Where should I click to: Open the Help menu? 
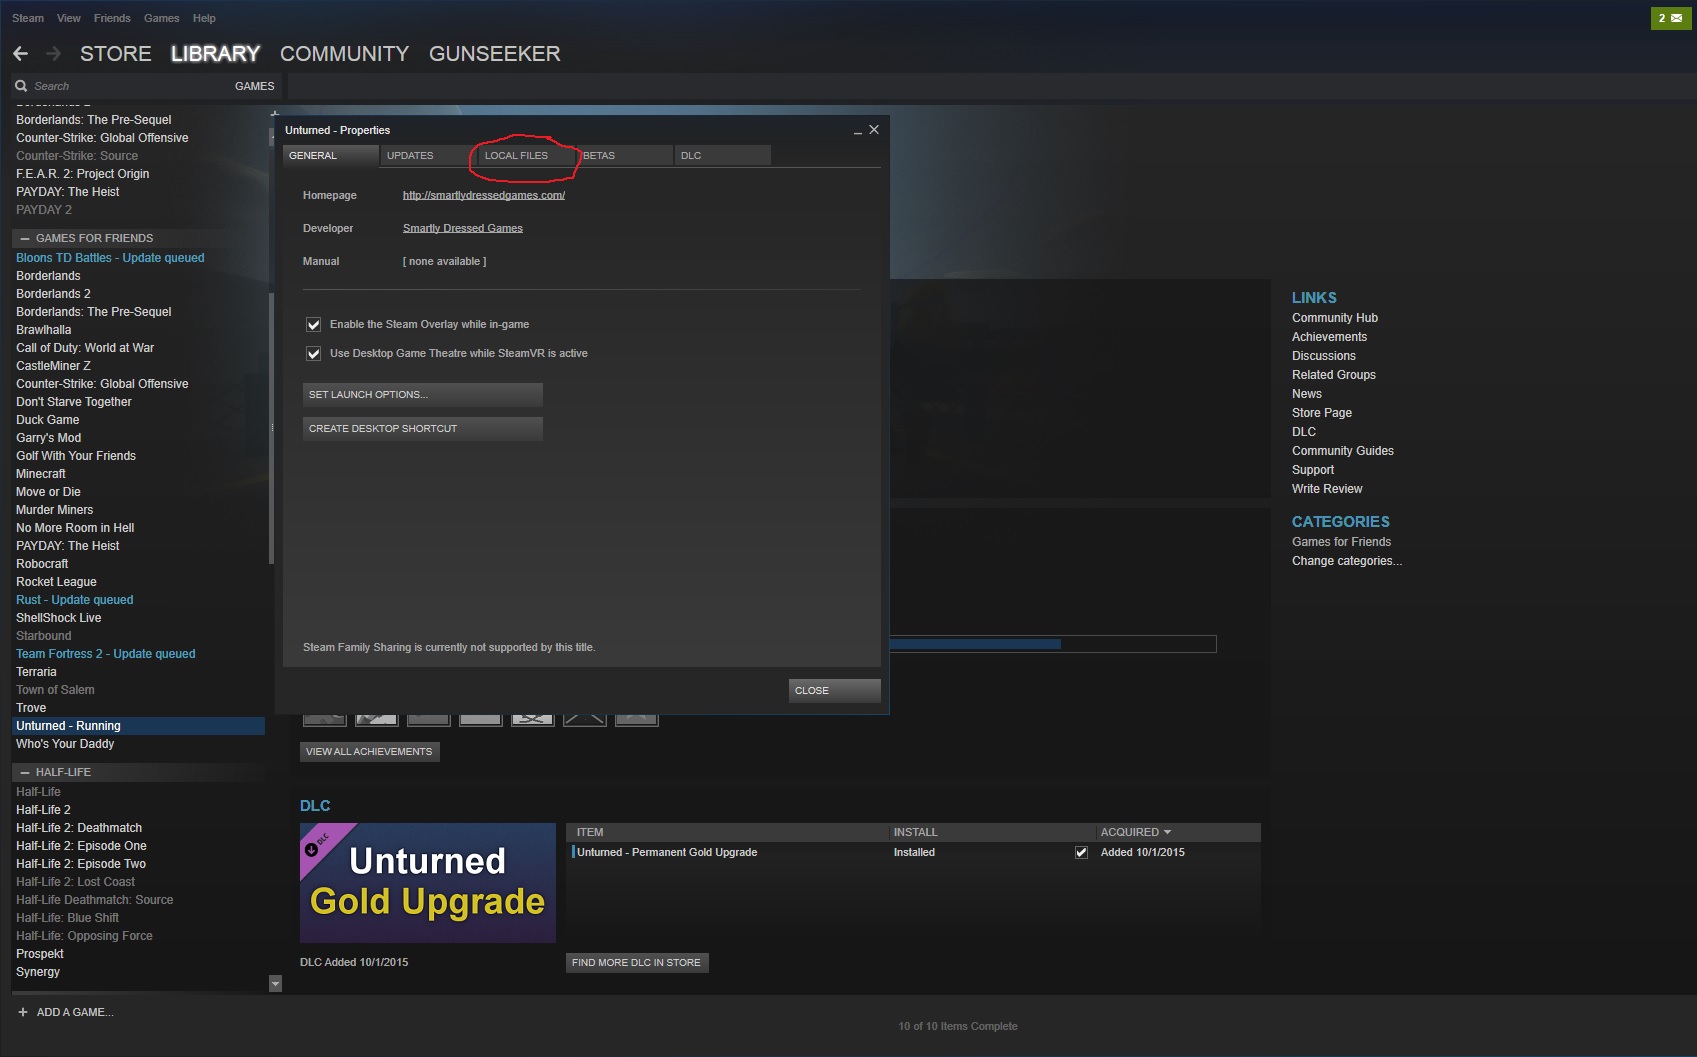point(204,18)
